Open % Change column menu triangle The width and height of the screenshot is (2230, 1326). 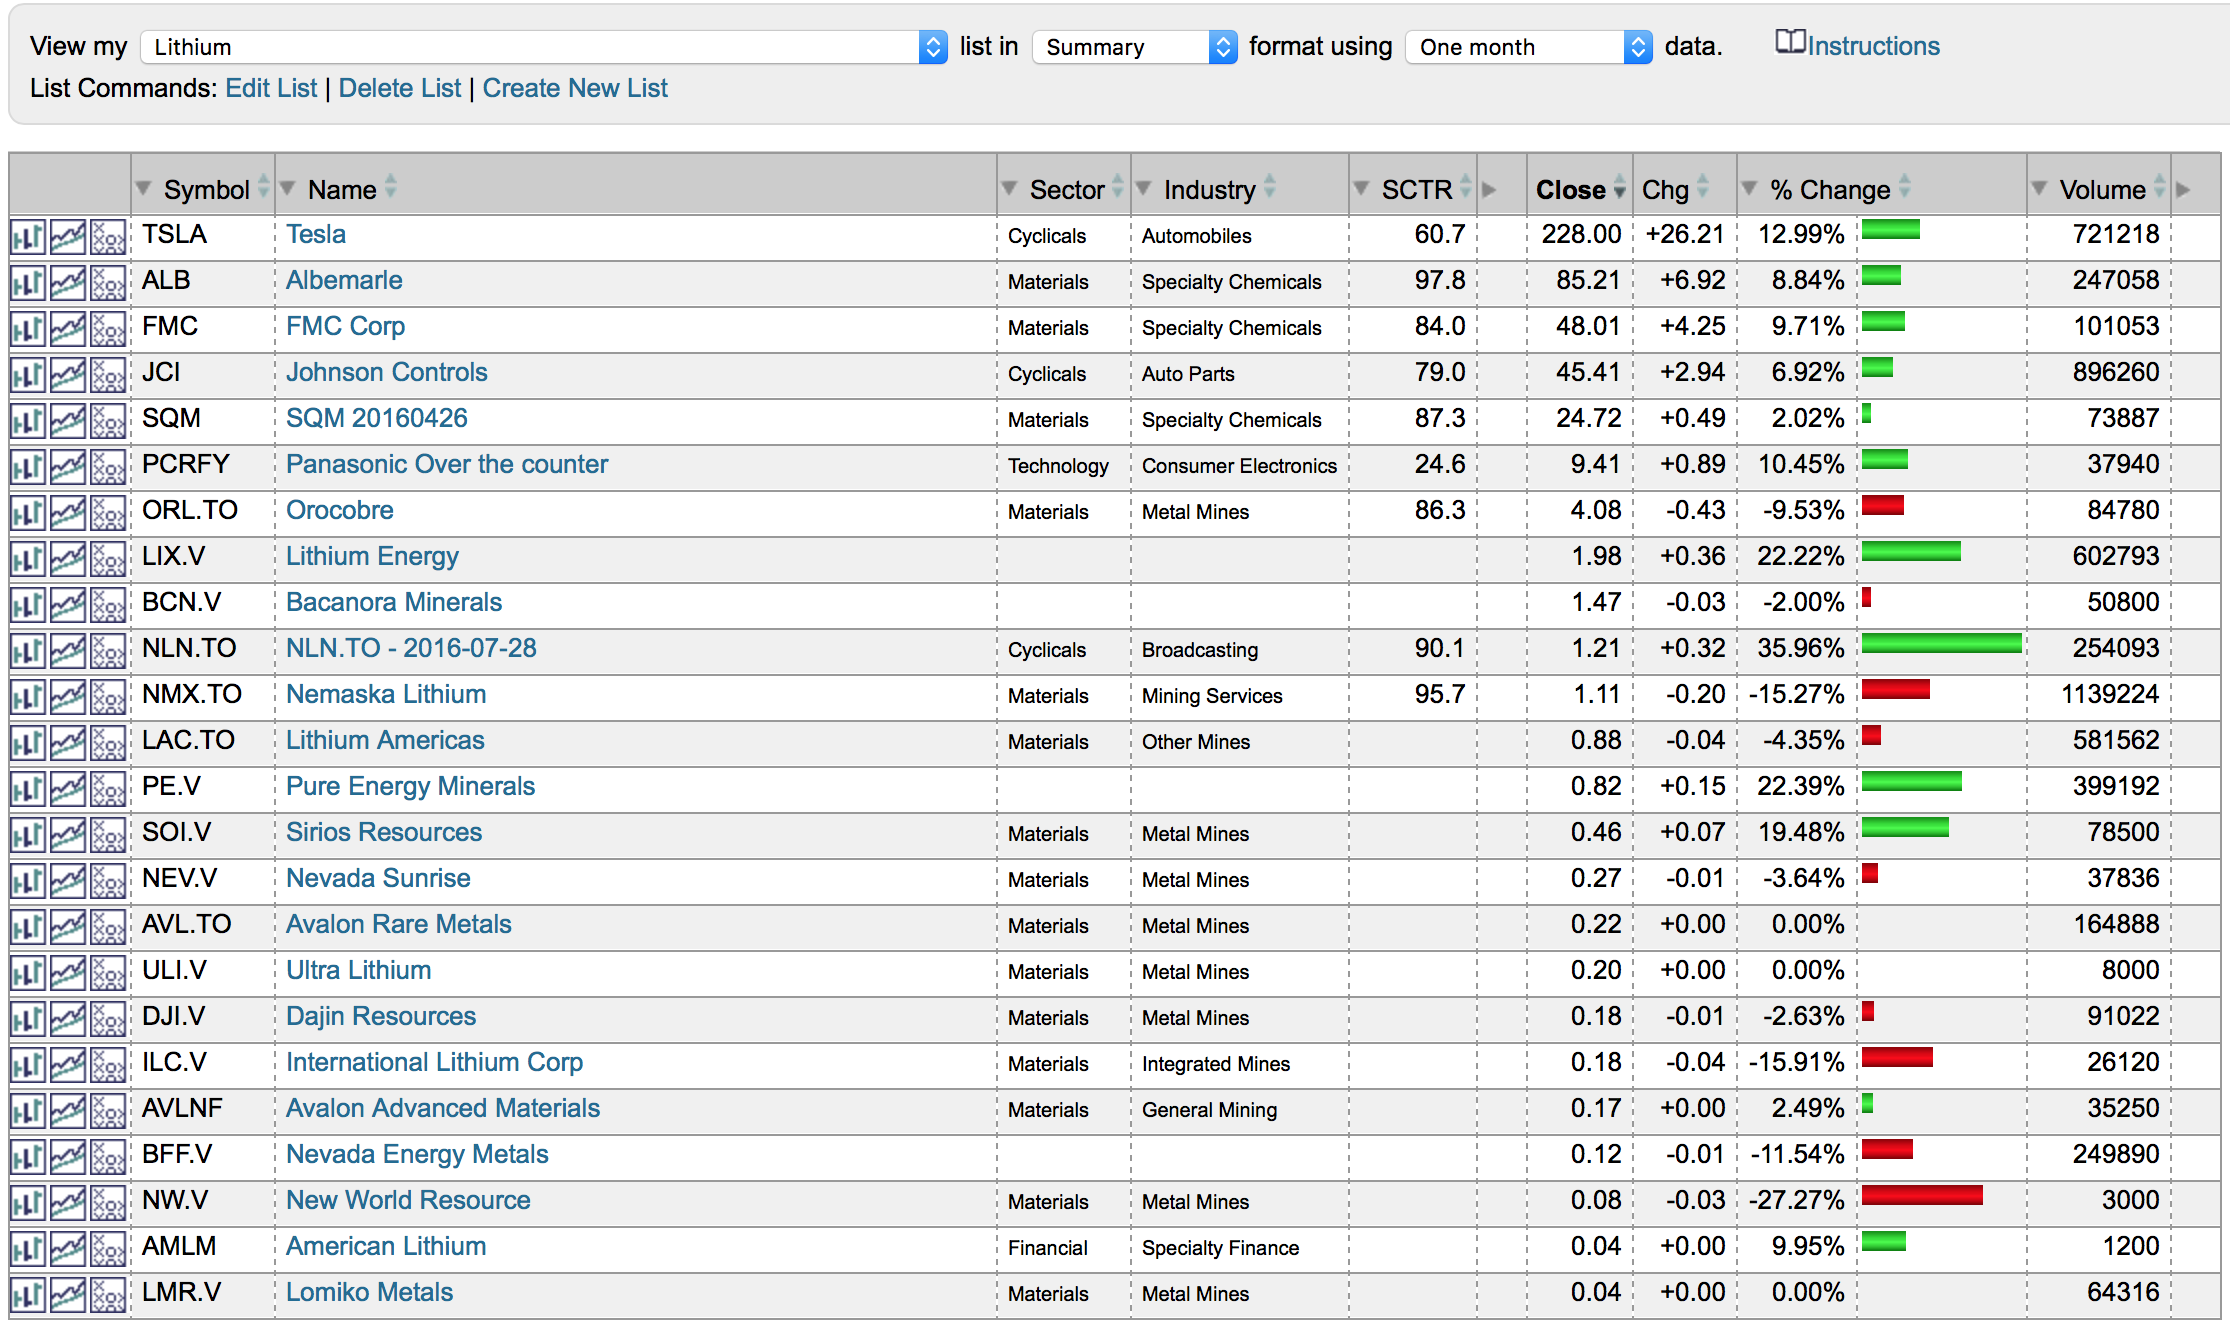(1750, 188)
